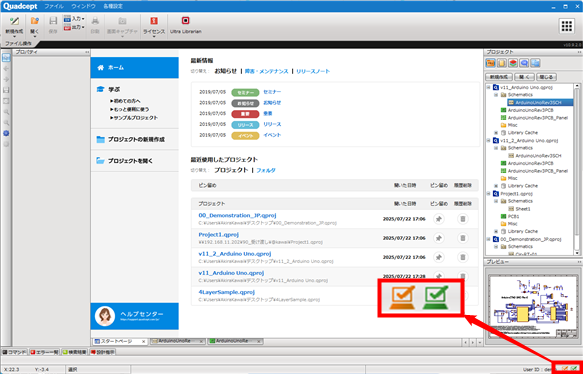
Task: Switch to the コマンド bottom tab
Action: pyautogui.click(x=15, y=352)
